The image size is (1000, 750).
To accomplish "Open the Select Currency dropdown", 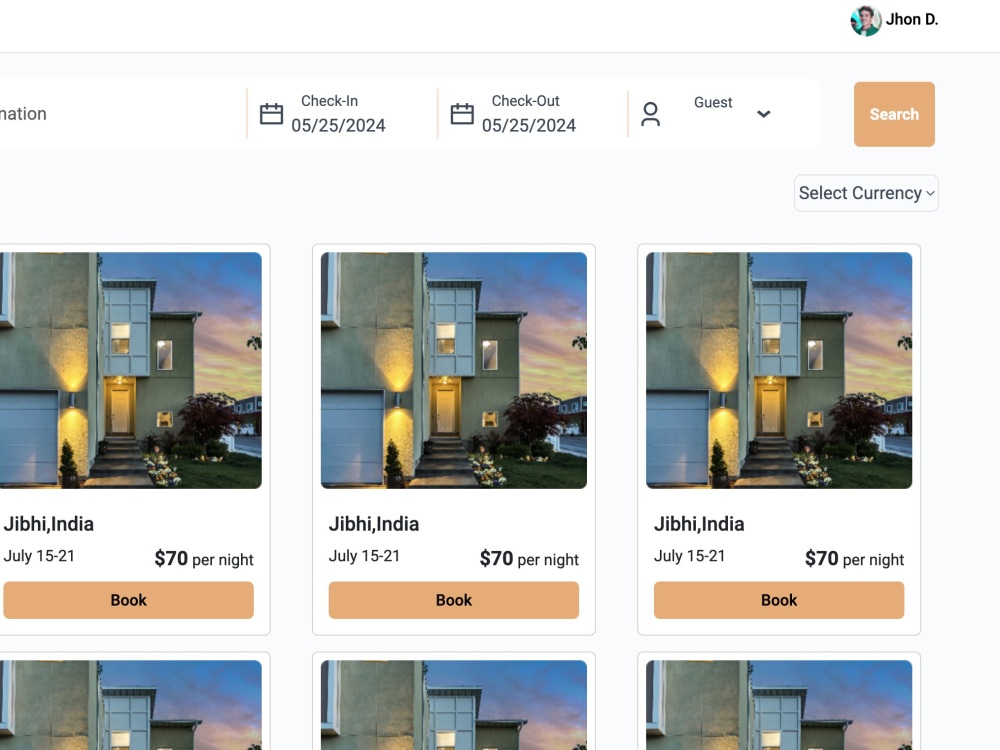I will pos(865,193).
